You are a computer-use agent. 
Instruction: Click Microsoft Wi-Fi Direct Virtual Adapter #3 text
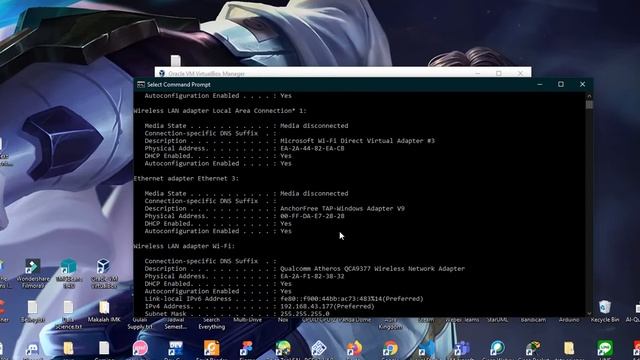pos(357,141)
